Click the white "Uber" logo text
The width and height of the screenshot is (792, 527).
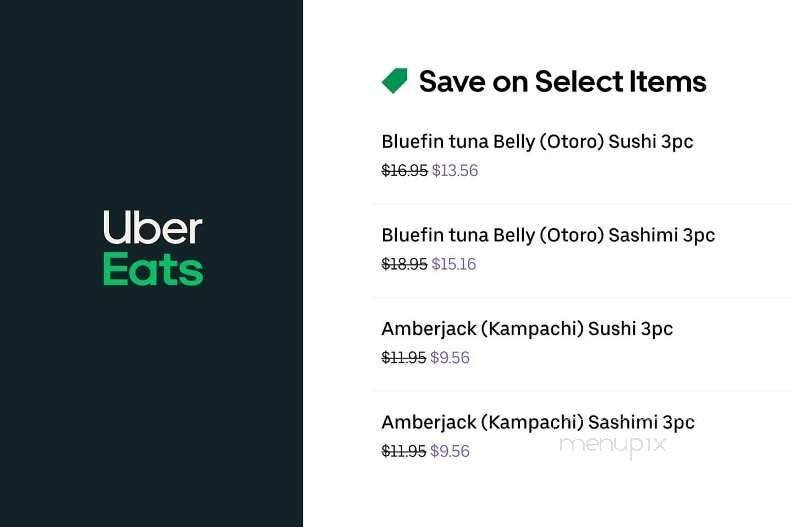153,228
